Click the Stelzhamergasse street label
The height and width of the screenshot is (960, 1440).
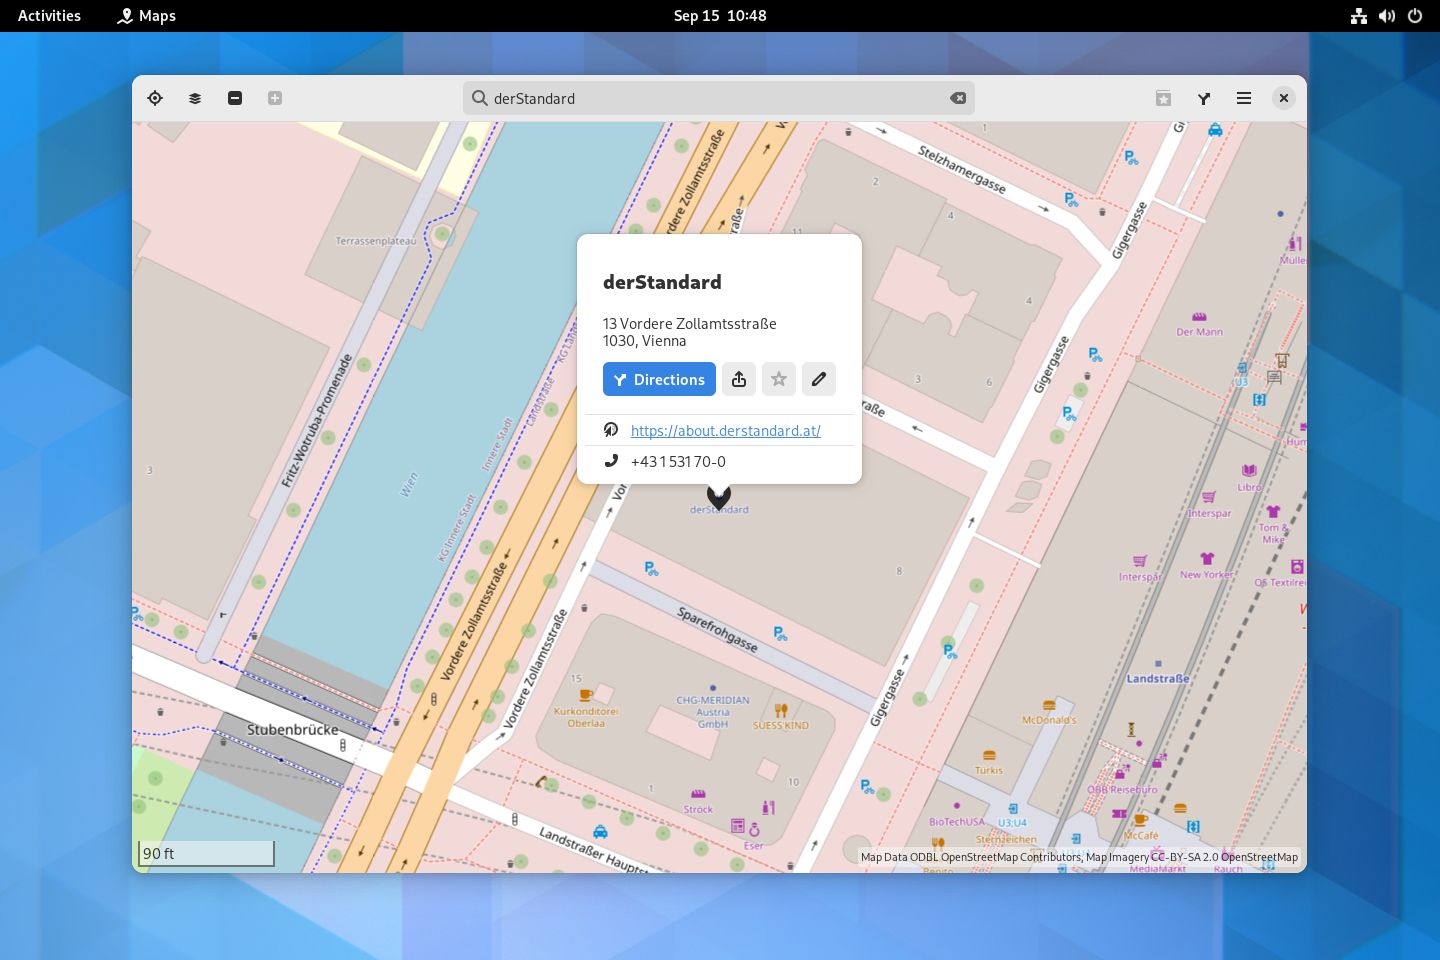(962, 169)
